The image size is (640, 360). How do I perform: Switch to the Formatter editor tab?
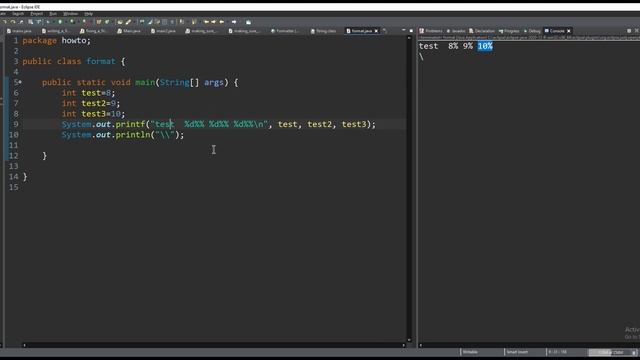[285, 31]
